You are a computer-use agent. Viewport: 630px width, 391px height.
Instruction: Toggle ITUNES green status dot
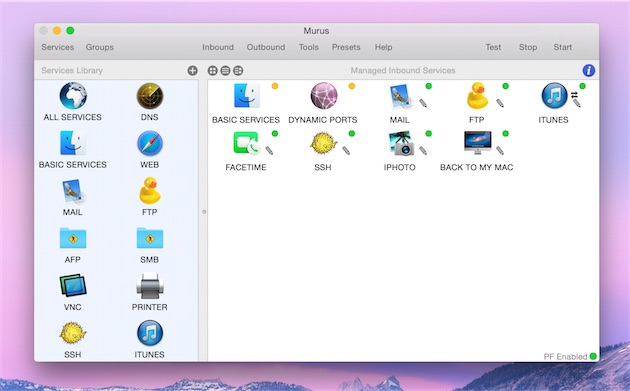[x=583, y=86]
